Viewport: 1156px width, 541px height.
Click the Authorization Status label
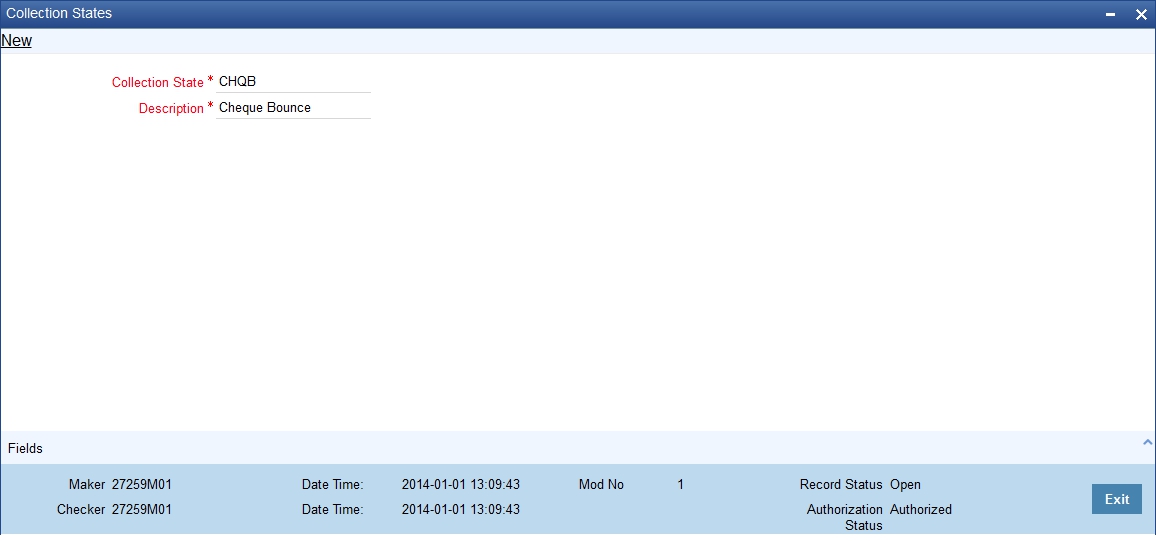pyautogui.click(x=845, y=517)
